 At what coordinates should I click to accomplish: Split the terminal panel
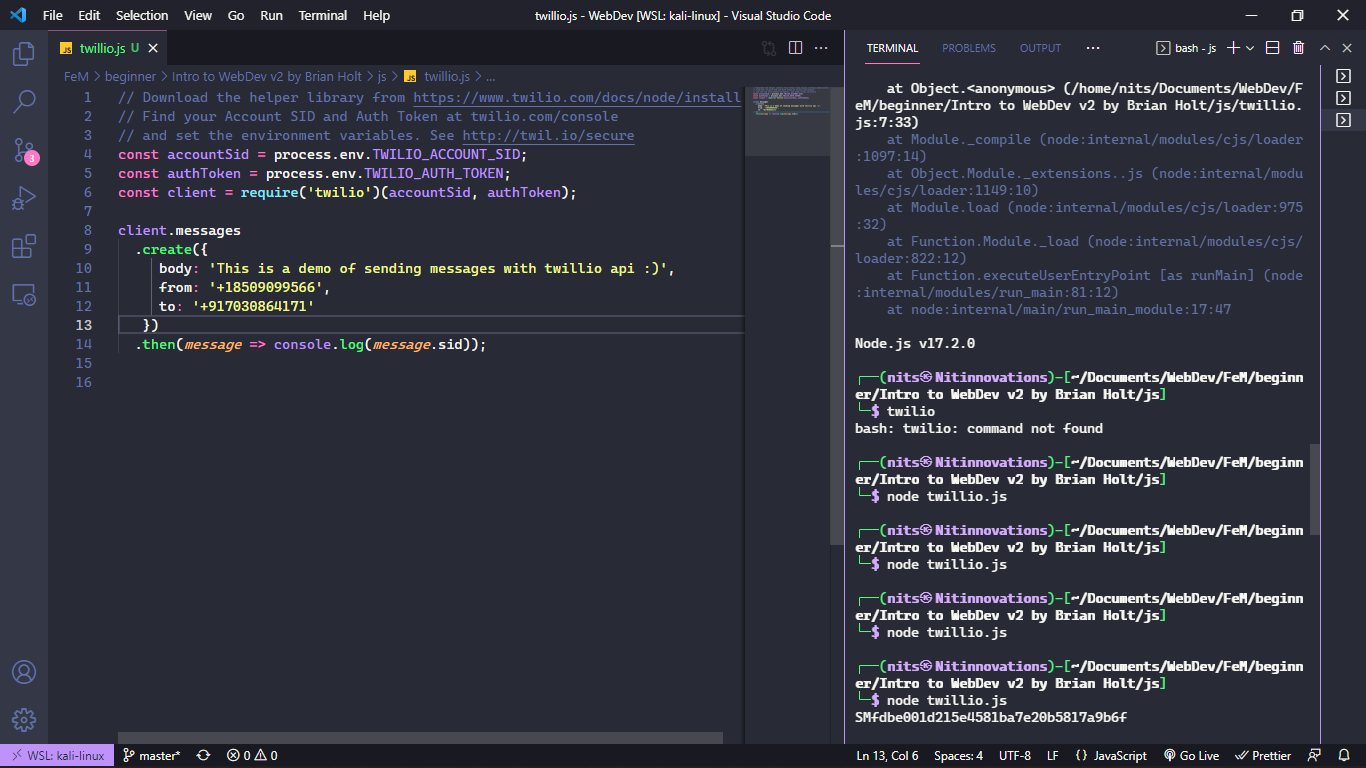[x=1272, y=48]
